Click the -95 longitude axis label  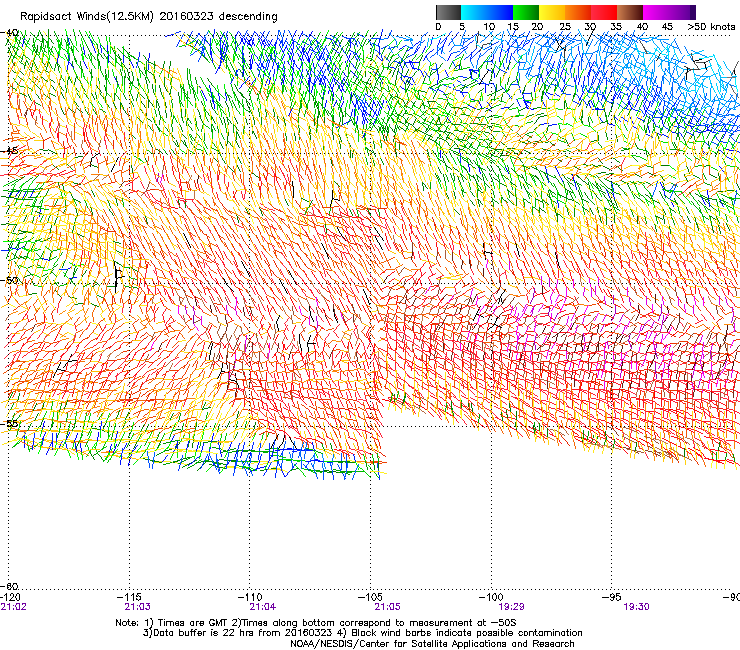(x=611, y=597)
